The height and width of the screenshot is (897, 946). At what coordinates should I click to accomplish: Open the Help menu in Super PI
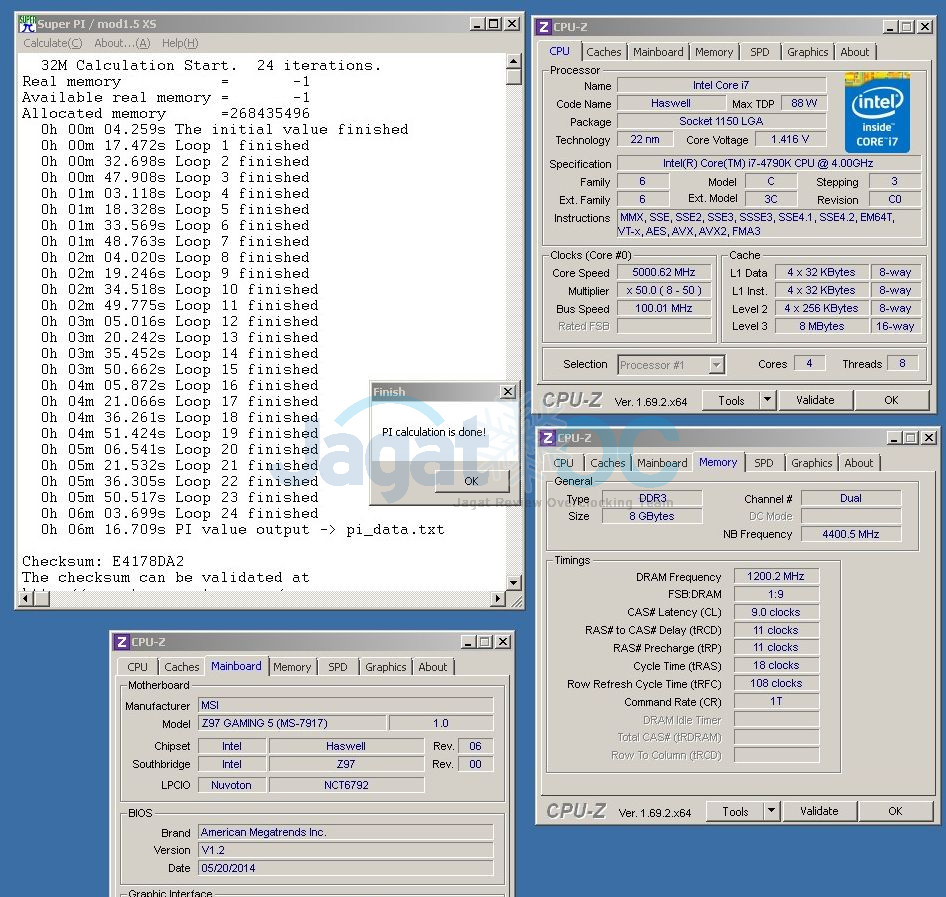[x=180, y=43]
